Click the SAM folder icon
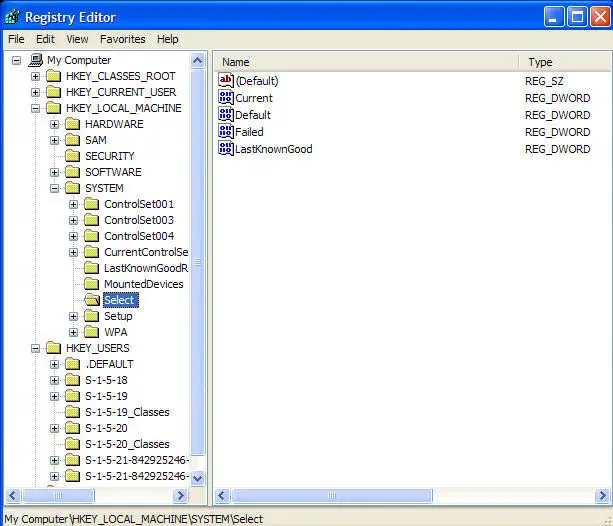 72,140
